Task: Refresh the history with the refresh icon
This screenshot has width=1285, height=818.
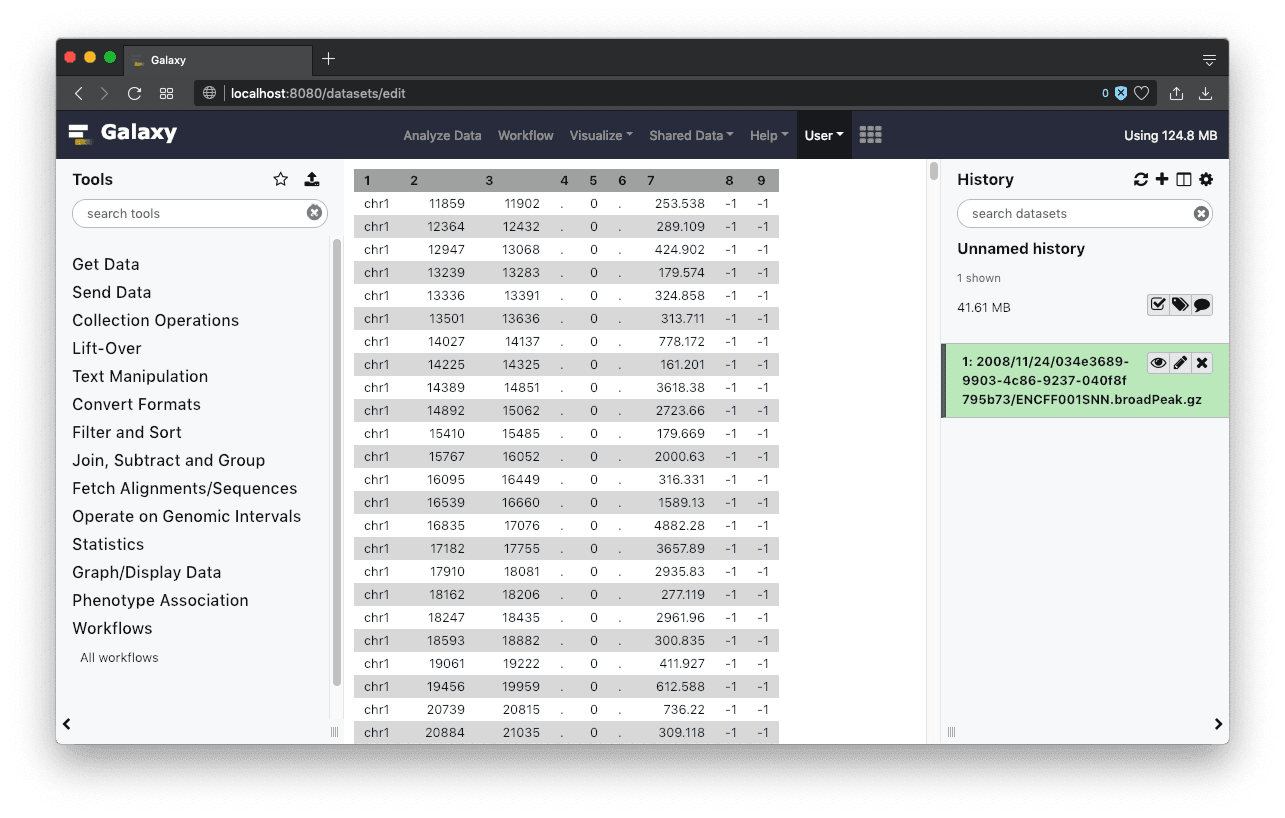Action: click(x=1141, y=179)
